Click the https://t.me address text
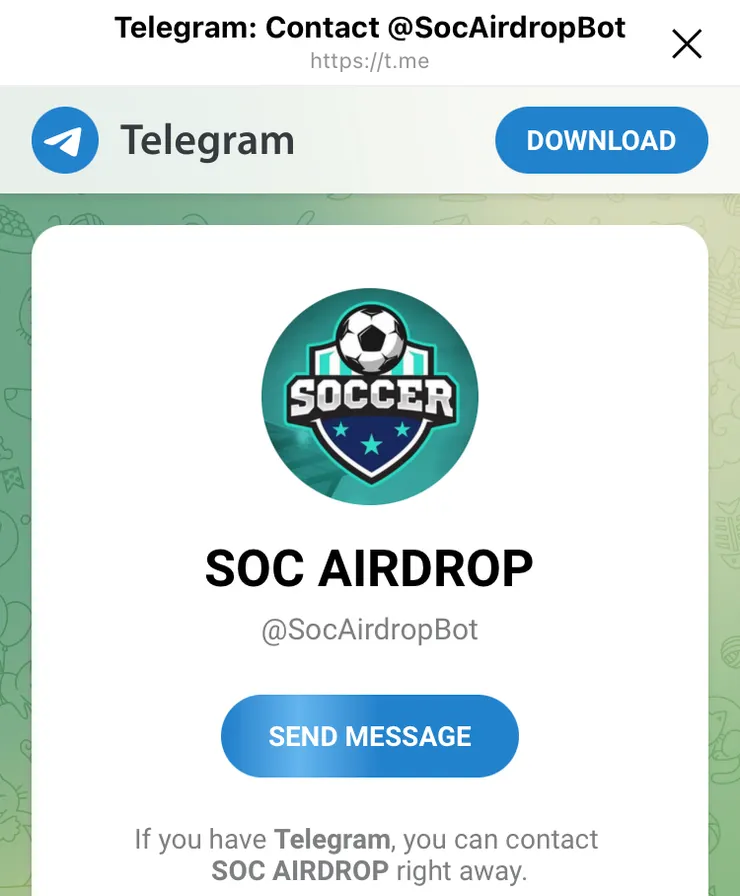Screen dimensions: 740x896 [x=370, y=61]
